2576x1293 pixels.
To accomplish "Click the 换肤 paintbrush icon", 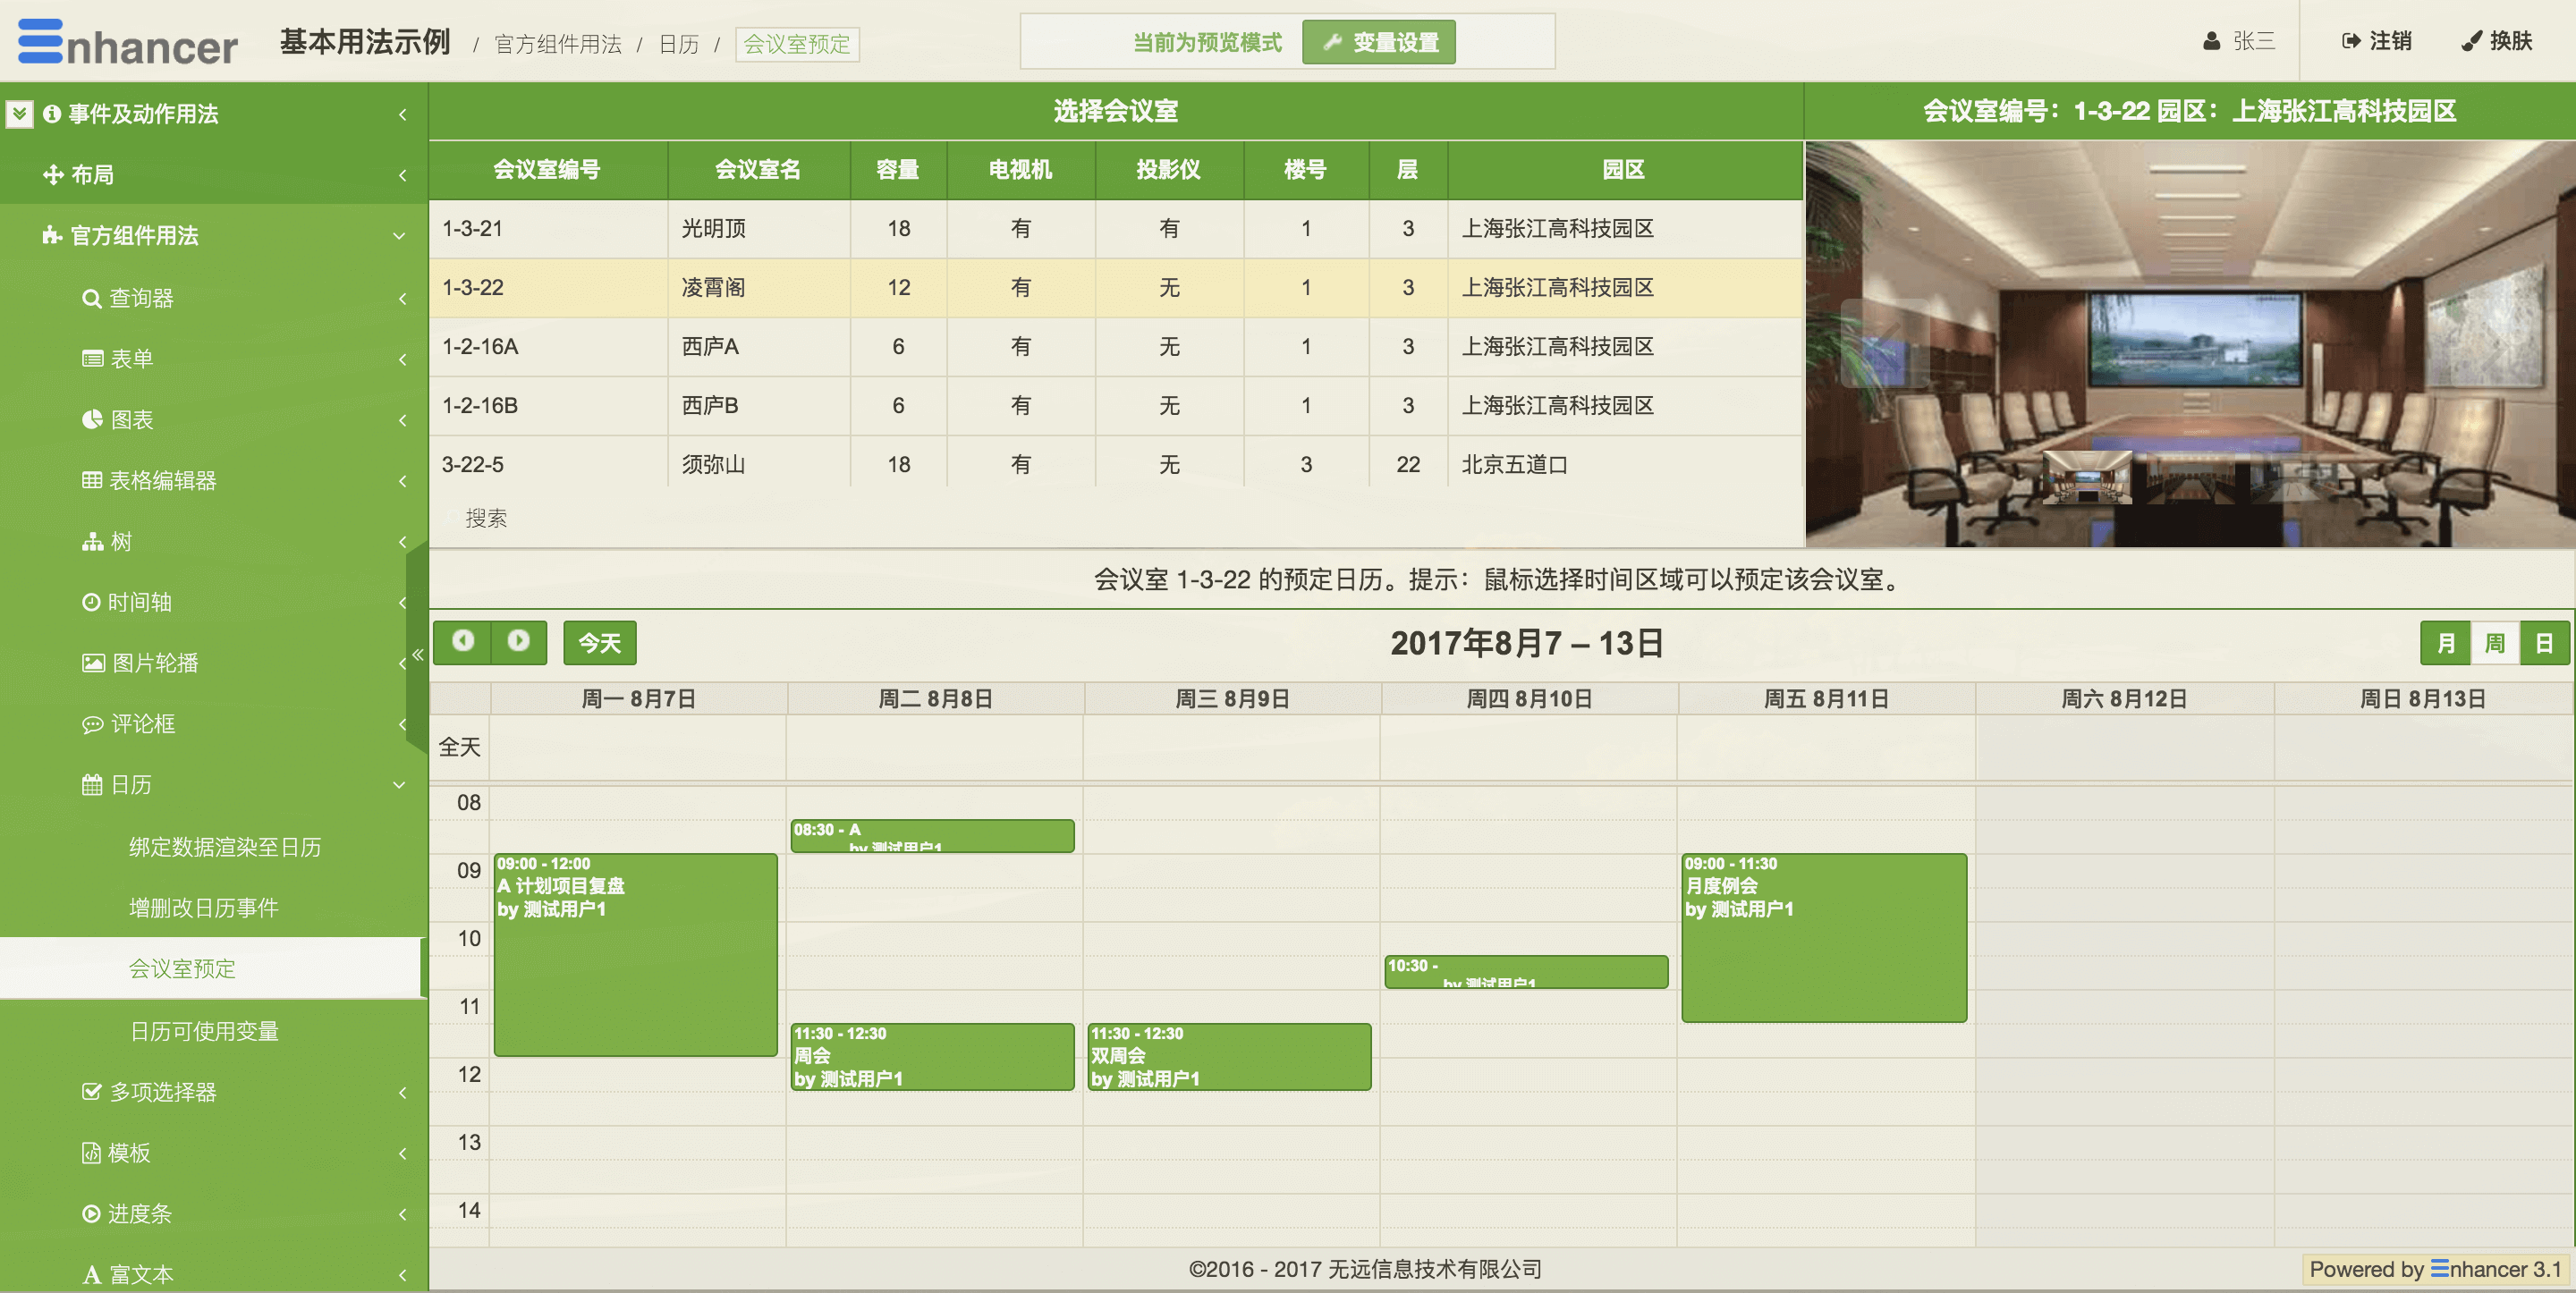I will click(2471, 41).
